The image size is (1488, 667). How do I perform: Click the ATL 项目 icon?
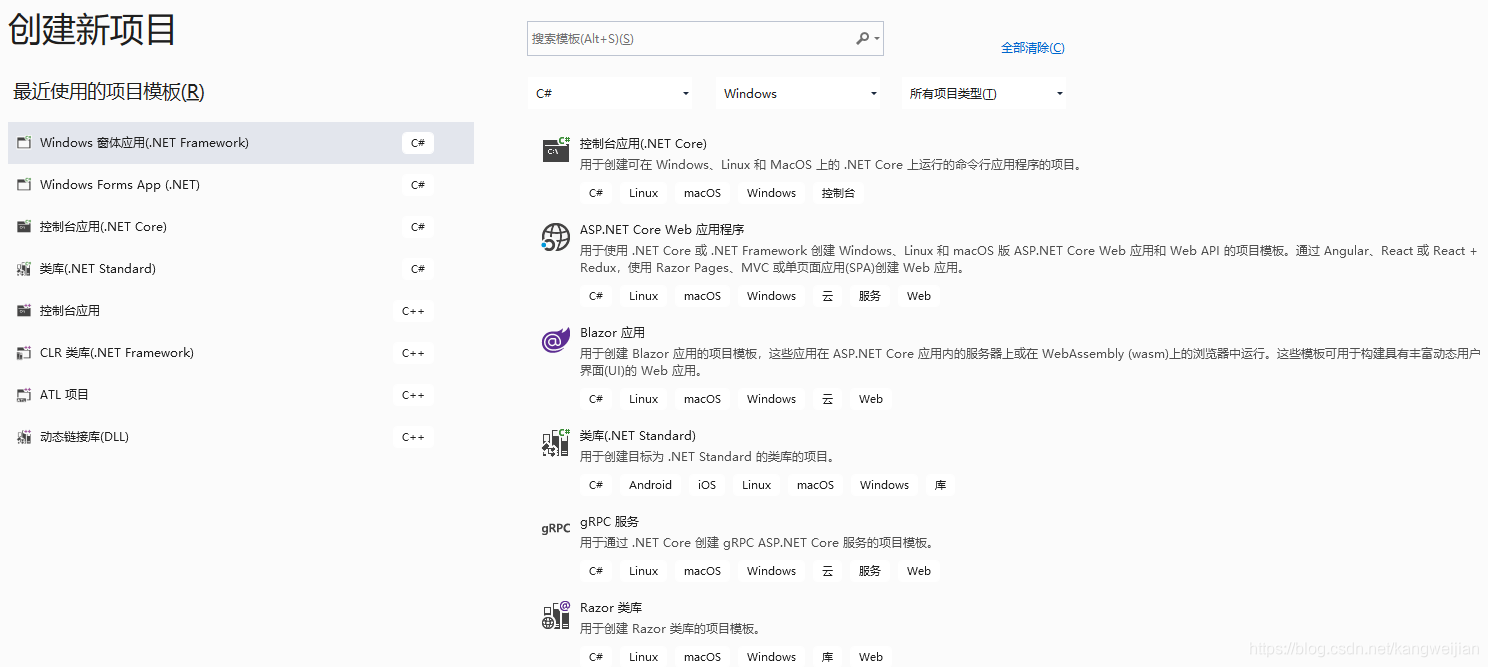(24, 395)
